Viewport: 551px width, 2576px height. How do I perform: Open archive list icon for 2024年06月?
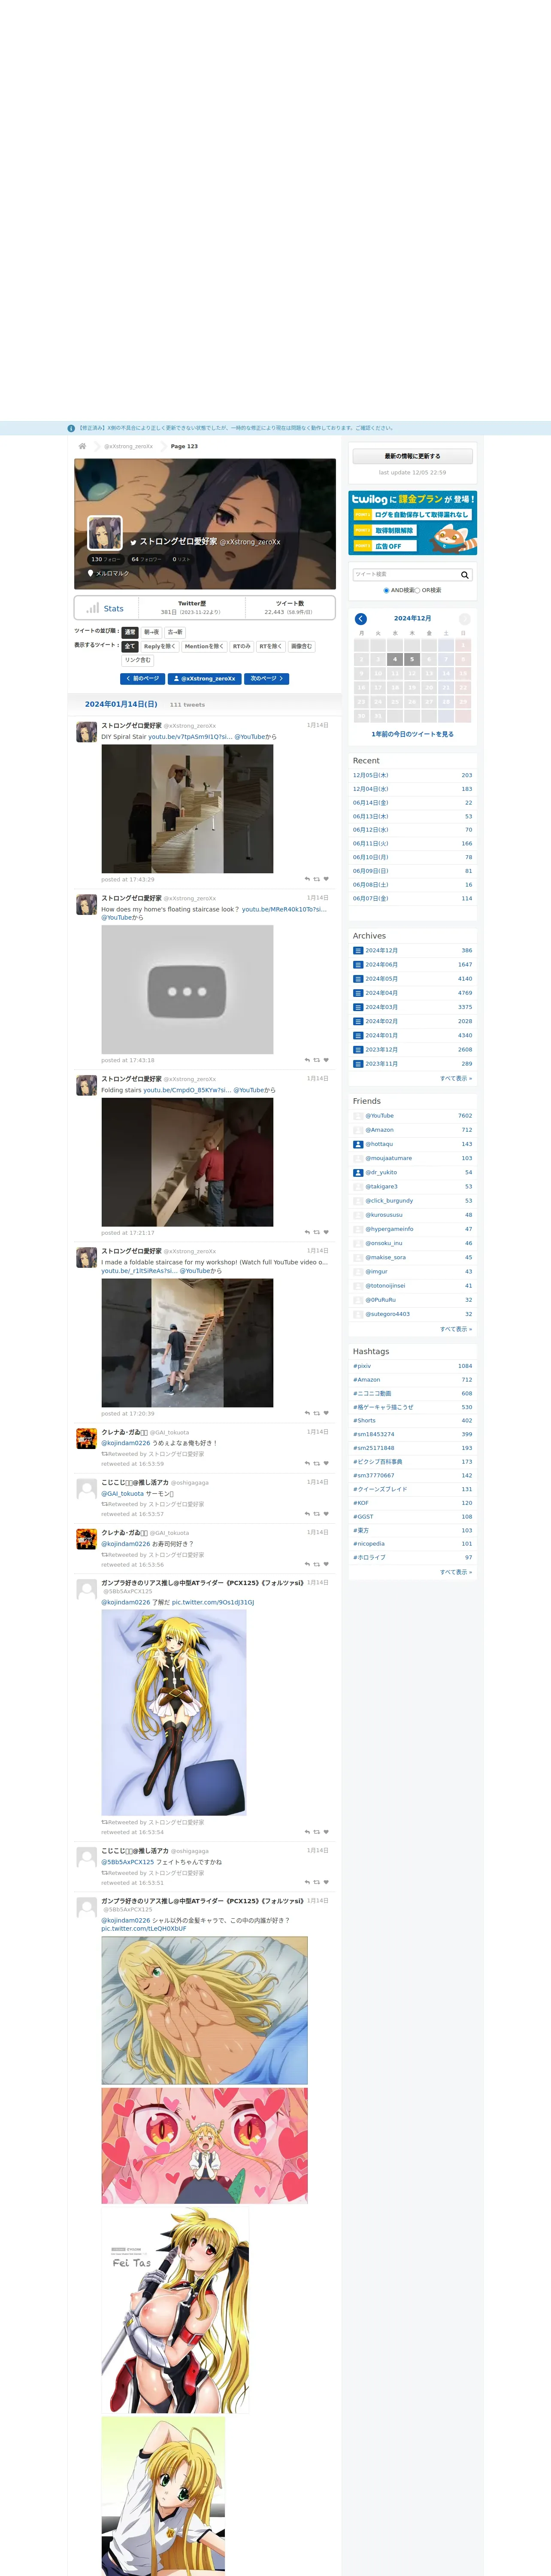pyautogui.click(x=358, y=965)
